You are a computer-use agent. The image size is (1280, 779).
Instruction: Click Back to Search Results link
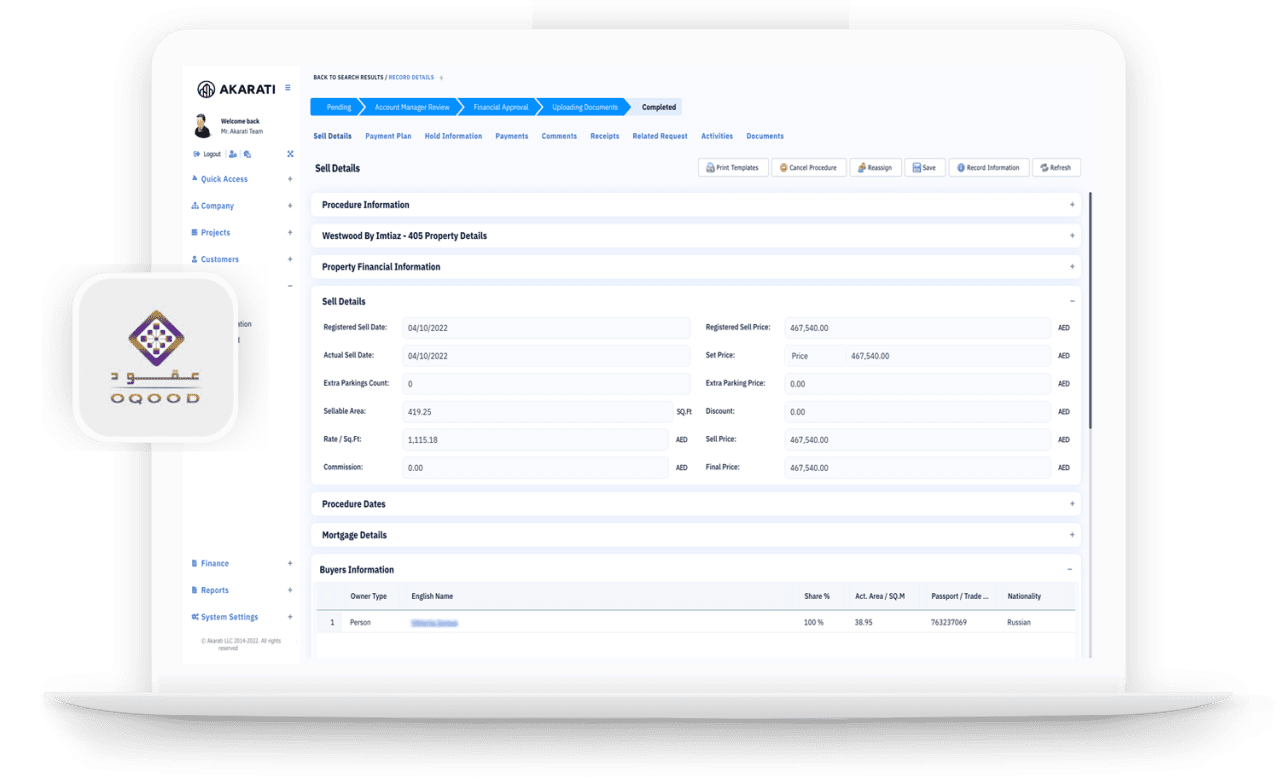348,77
